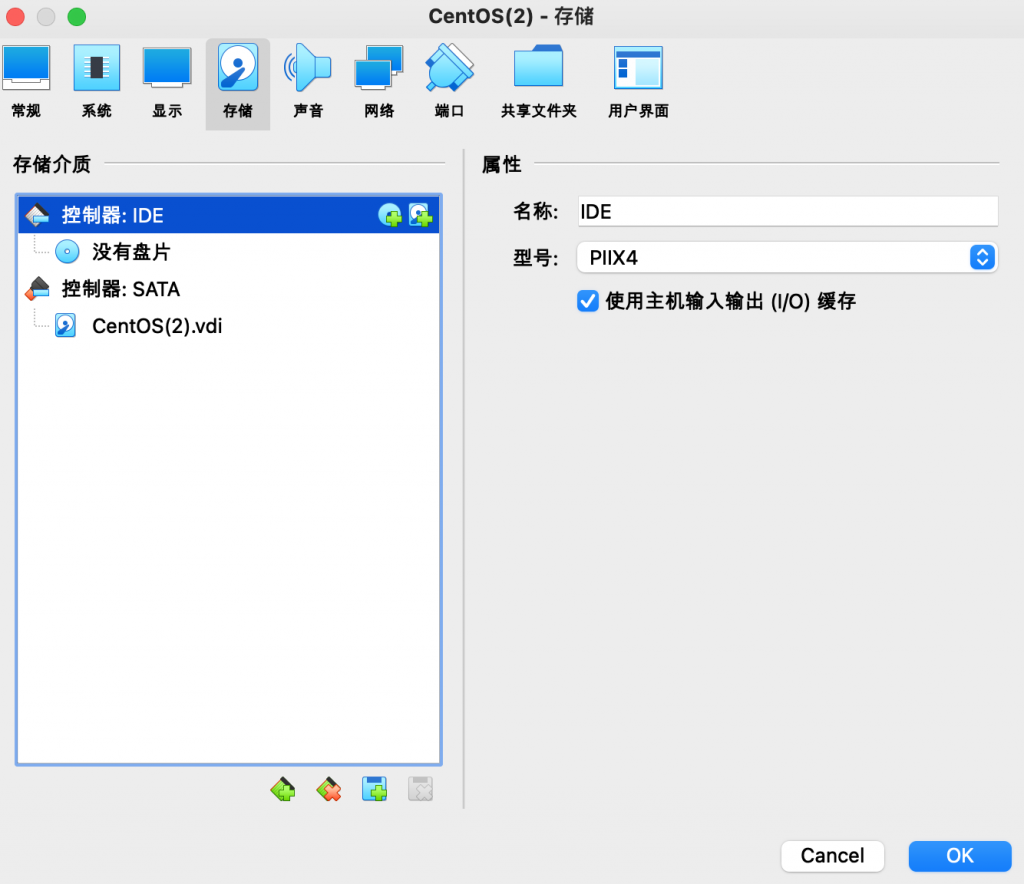
Task: Switch to the 系统 (System) settings tab
Action: click(x=97, y=83)
